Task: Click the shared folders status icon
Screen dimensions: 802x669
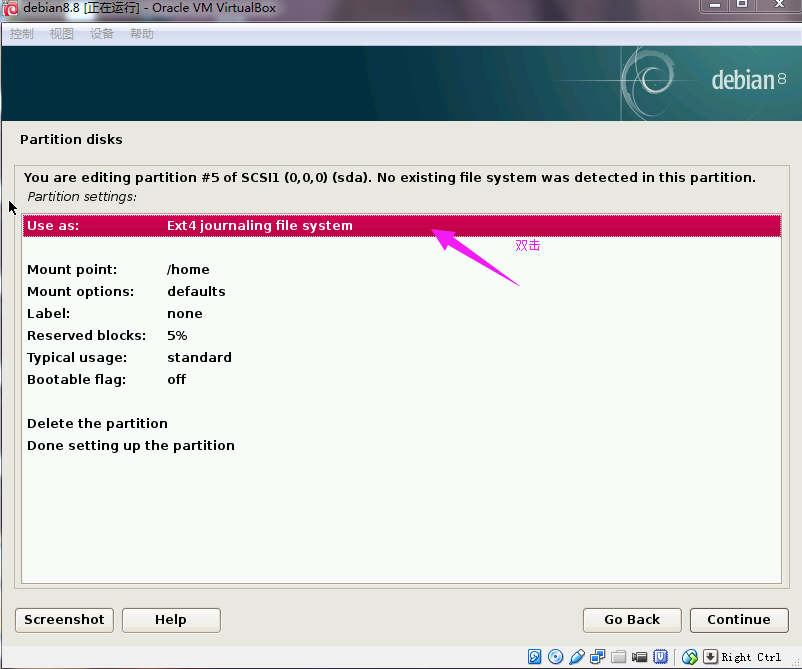Action: [x=619, y=657]
